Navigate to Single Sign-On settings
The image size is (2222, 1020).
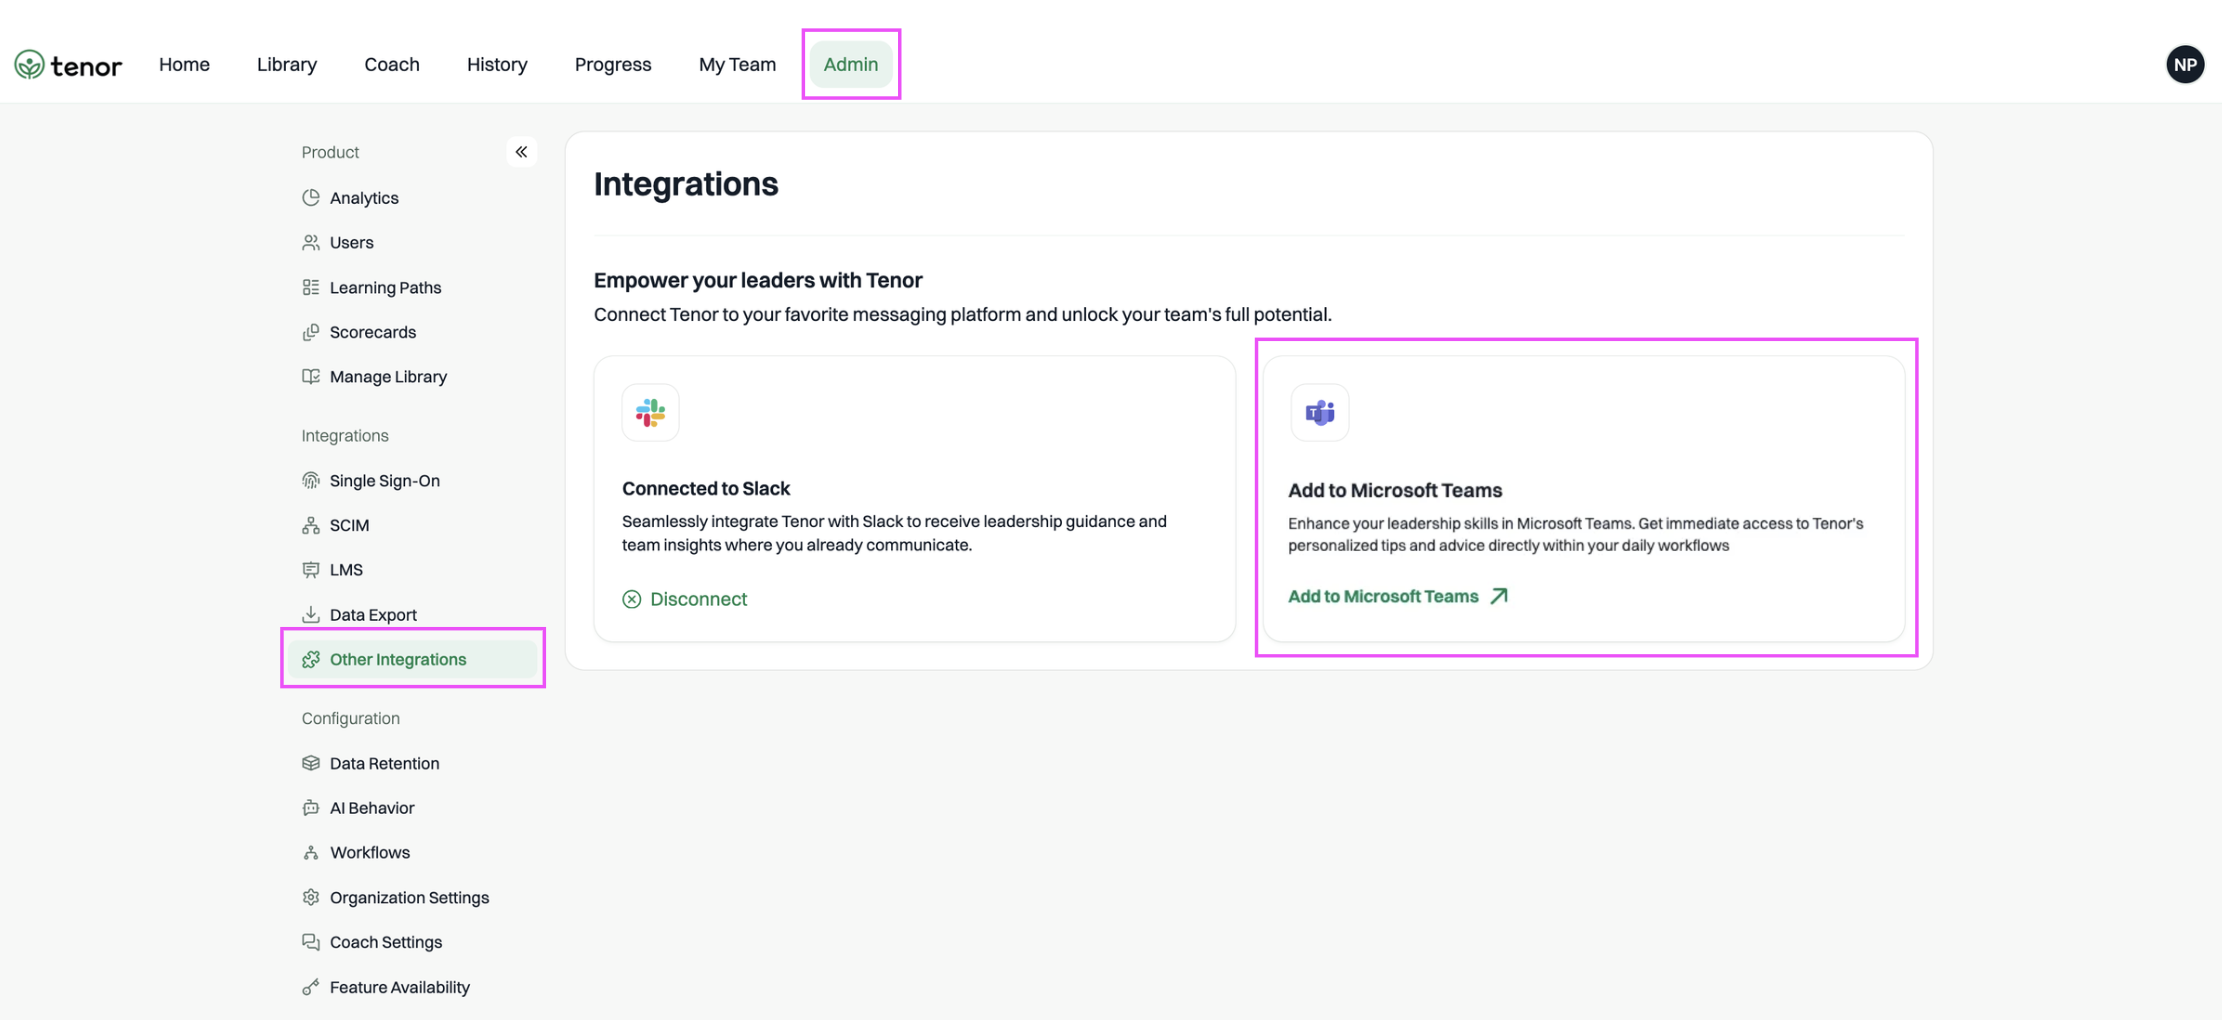pos(412,481)
